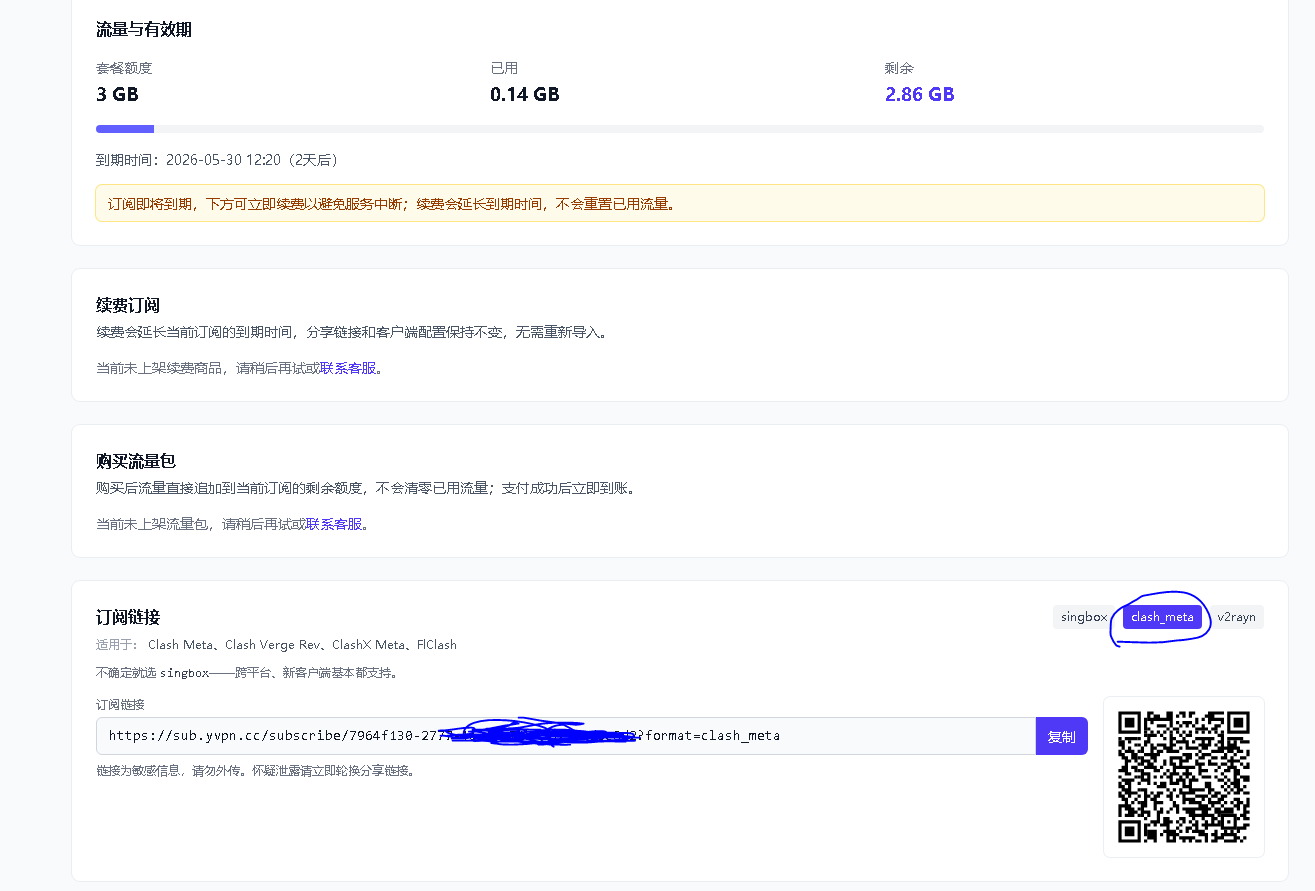Select the clash_meta format tab
This screenshot has width=1315, height=891.
click(x=1162, y=617)
